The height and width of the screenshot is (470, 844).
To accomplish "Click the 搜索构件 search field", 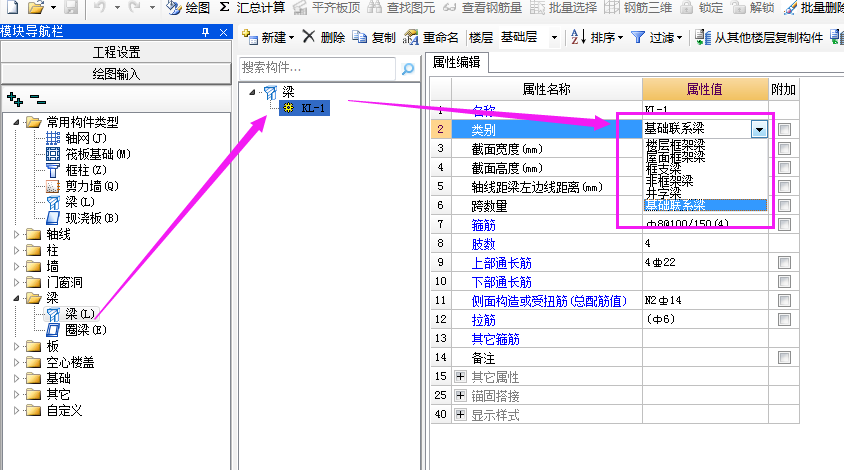I will coord(317,68).
